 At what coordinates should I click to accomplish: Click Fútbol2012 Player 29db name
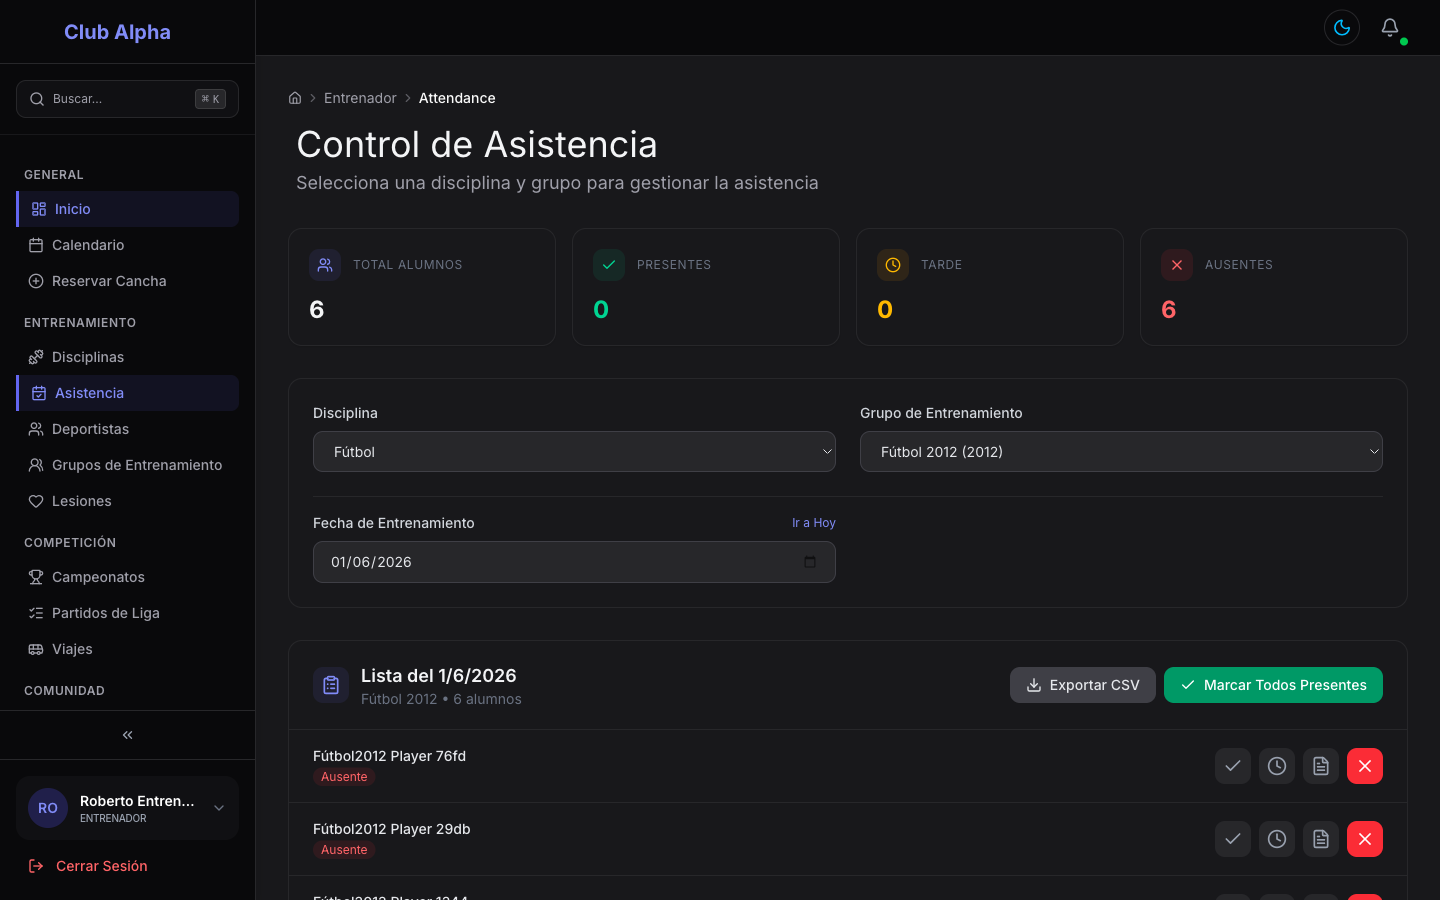391,829
